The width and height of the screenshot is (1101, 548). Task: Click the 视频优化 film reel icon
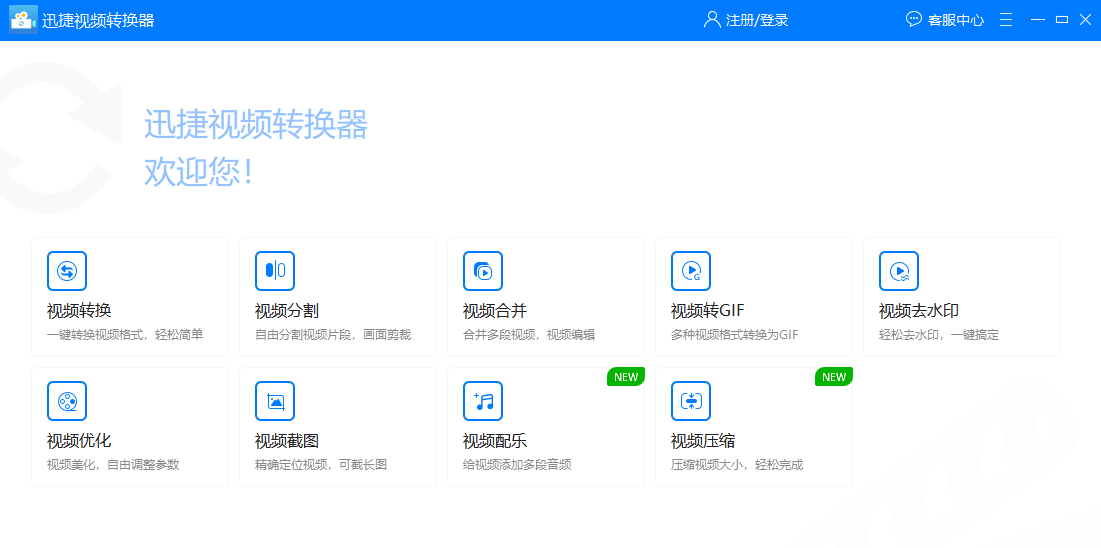(x=67, y=401)
